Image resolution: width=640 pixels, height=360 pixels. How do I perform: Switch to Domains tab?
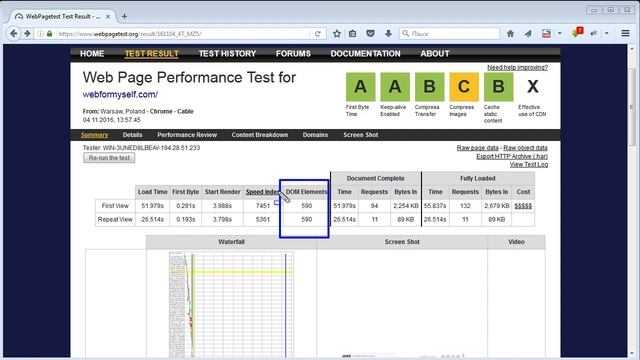tap(315, 135)
